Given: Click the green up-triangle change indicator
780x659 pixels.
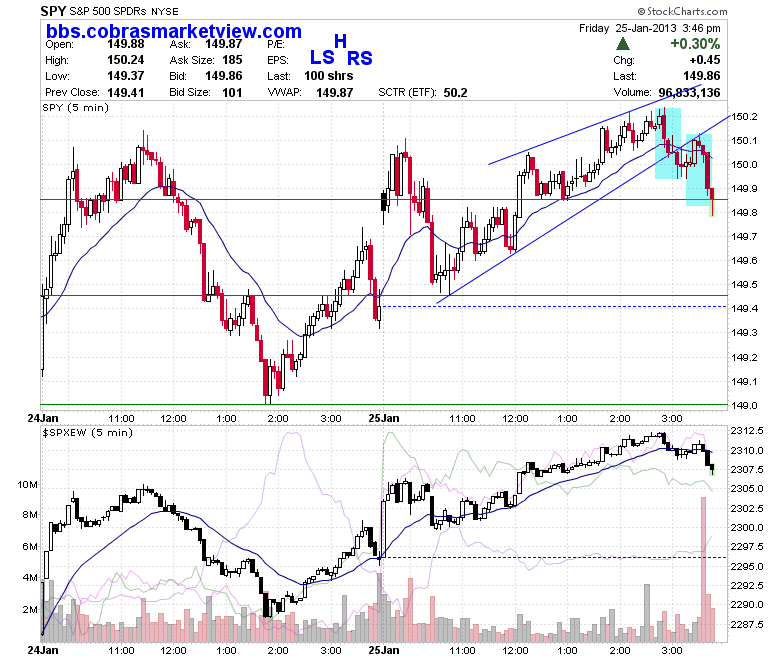Looking at the screenshot, I should (623, 44).
